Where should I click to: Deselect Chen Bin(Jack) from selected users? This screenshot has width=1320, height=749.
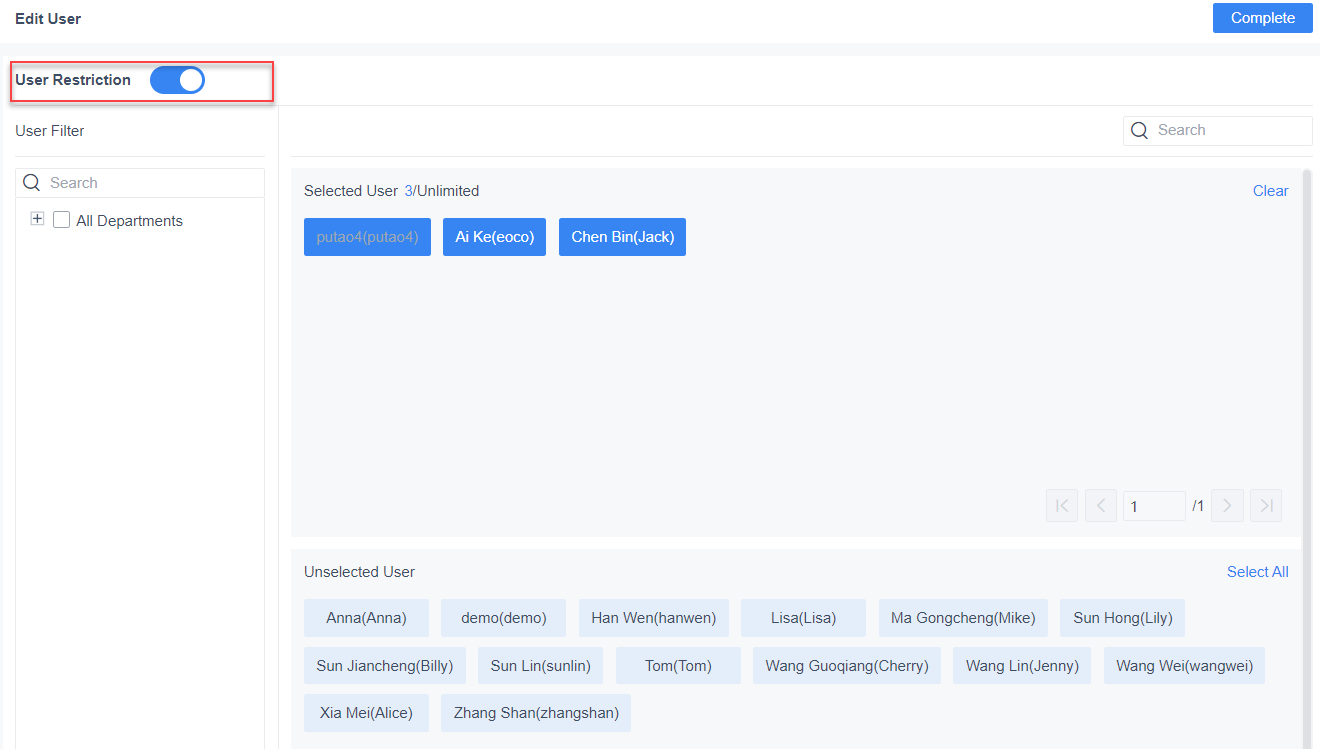pos(622,237)
